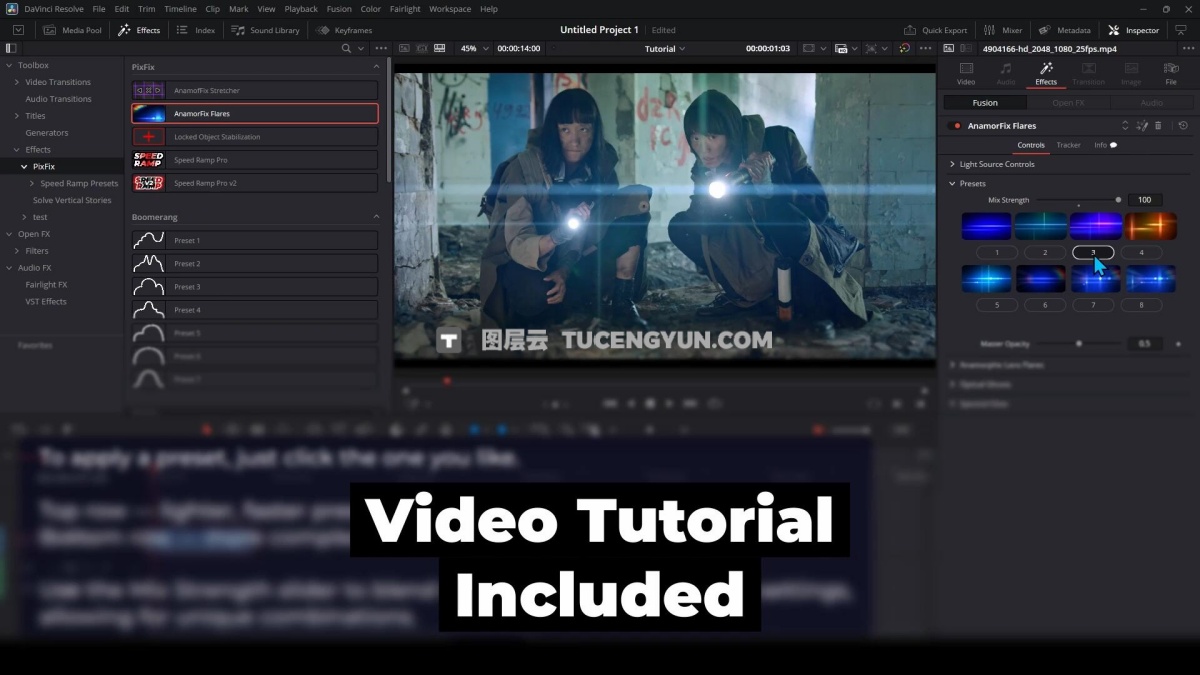Select the Speed Ramp Pro v2 effect
Image resolution: width=1200 pixels, height=675 pixels.
[255, 183]
